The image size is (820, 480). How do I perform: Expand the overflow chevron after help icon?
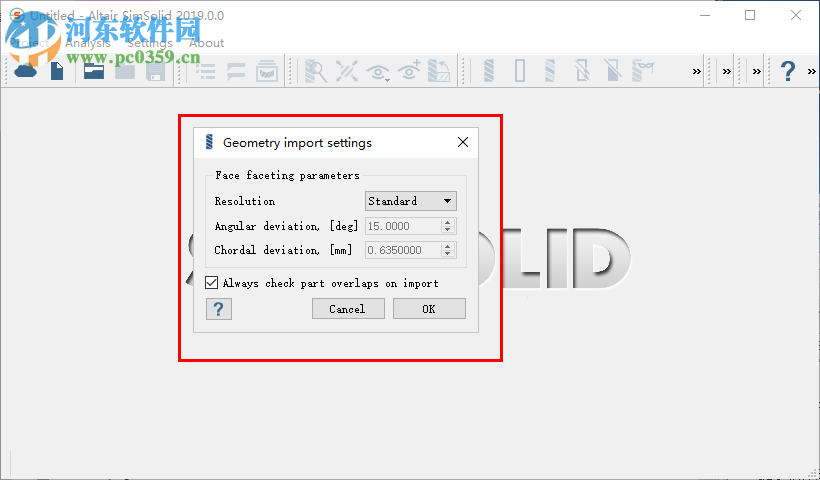point(812,72)
